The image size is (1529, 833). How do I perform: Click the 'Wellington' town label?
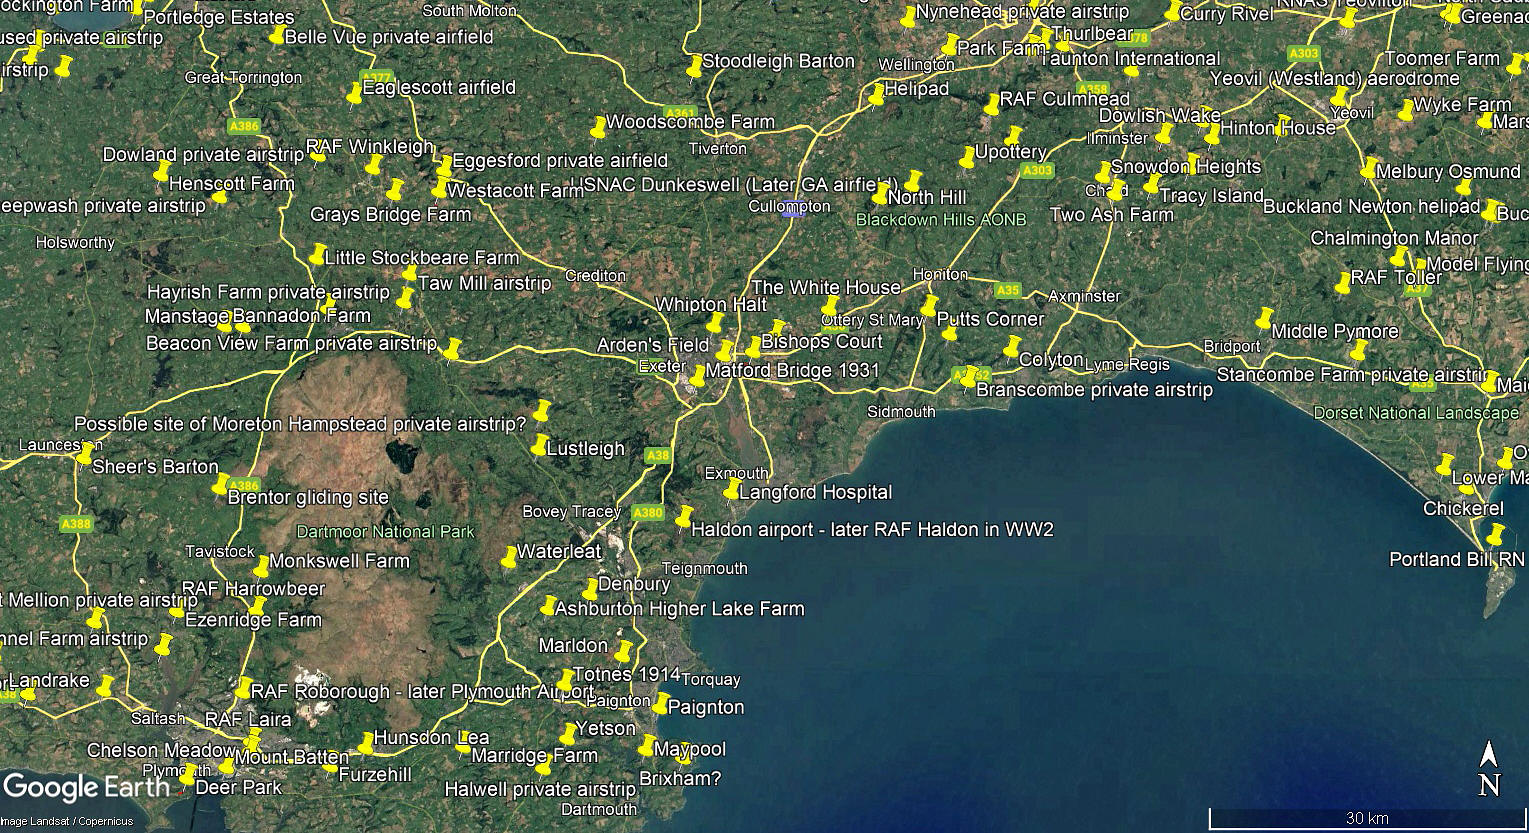(x=917, y=64)
